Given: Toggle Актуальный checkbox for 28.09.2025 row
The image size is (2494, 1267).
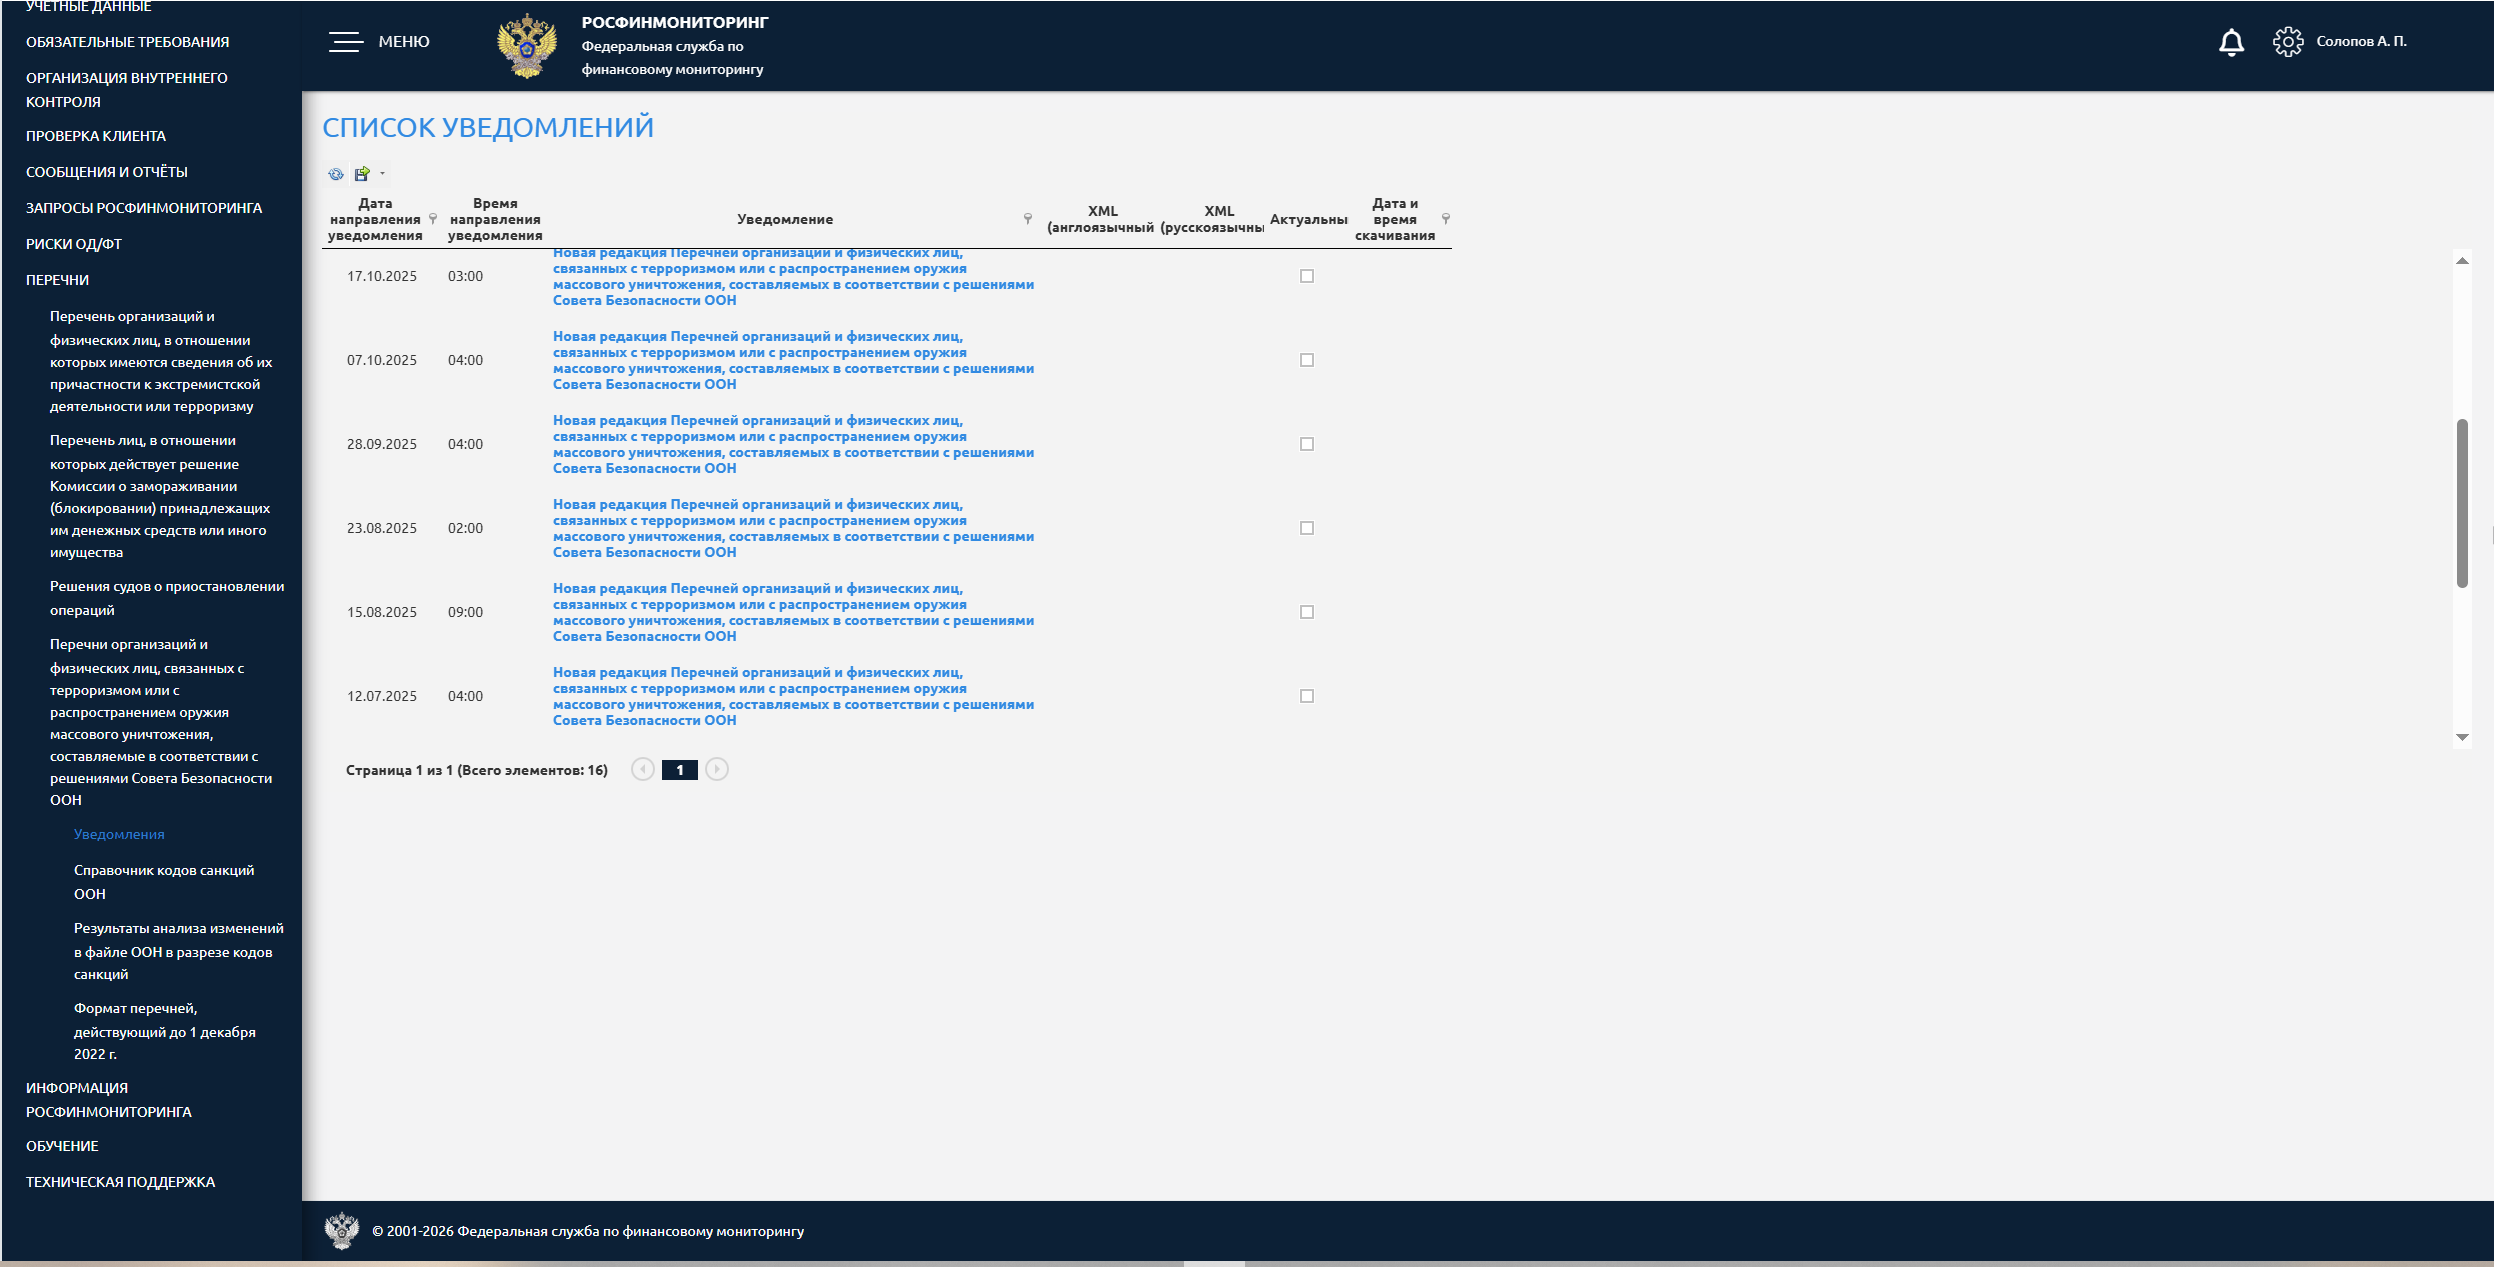Looking at the screenshot, I should pyautogui.click(x=1307, y=444).
